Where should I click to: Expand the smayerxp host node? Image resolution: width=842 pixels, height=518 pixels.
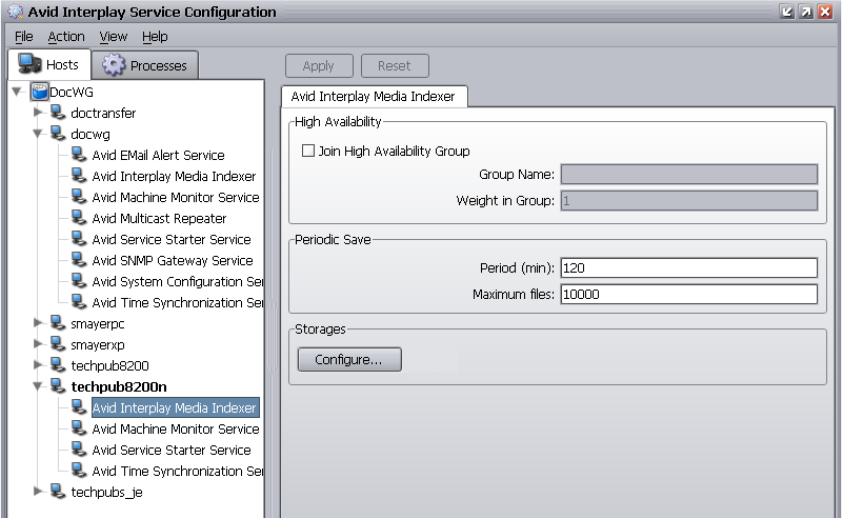pyautogui.click(x=38, y=344)
